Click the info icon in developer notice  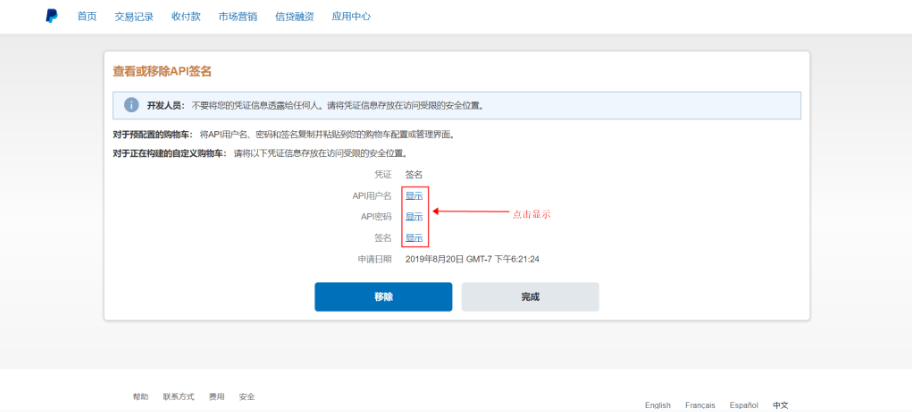[x=132, y=105]
